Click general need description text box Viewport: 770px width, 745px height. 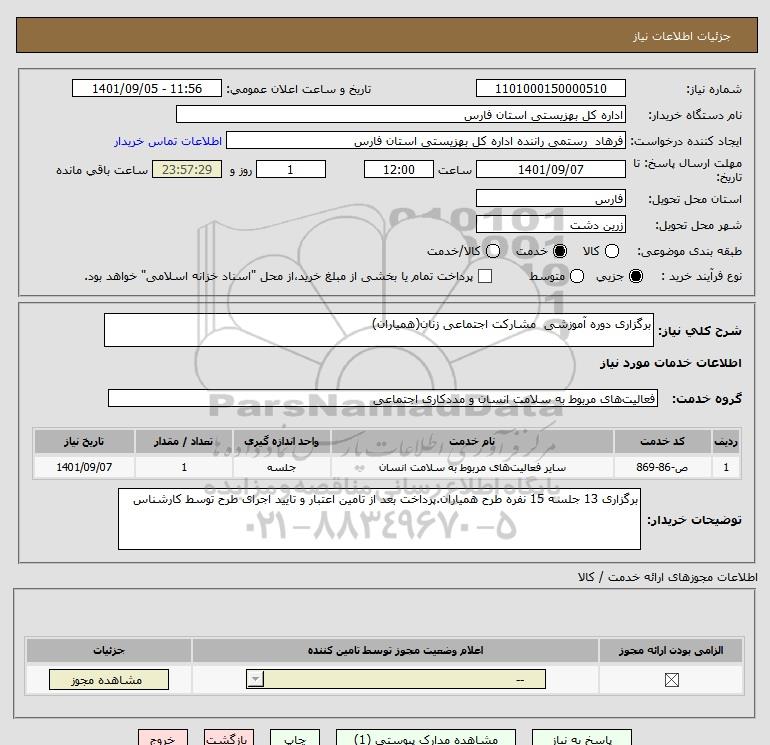coord(379,330)
